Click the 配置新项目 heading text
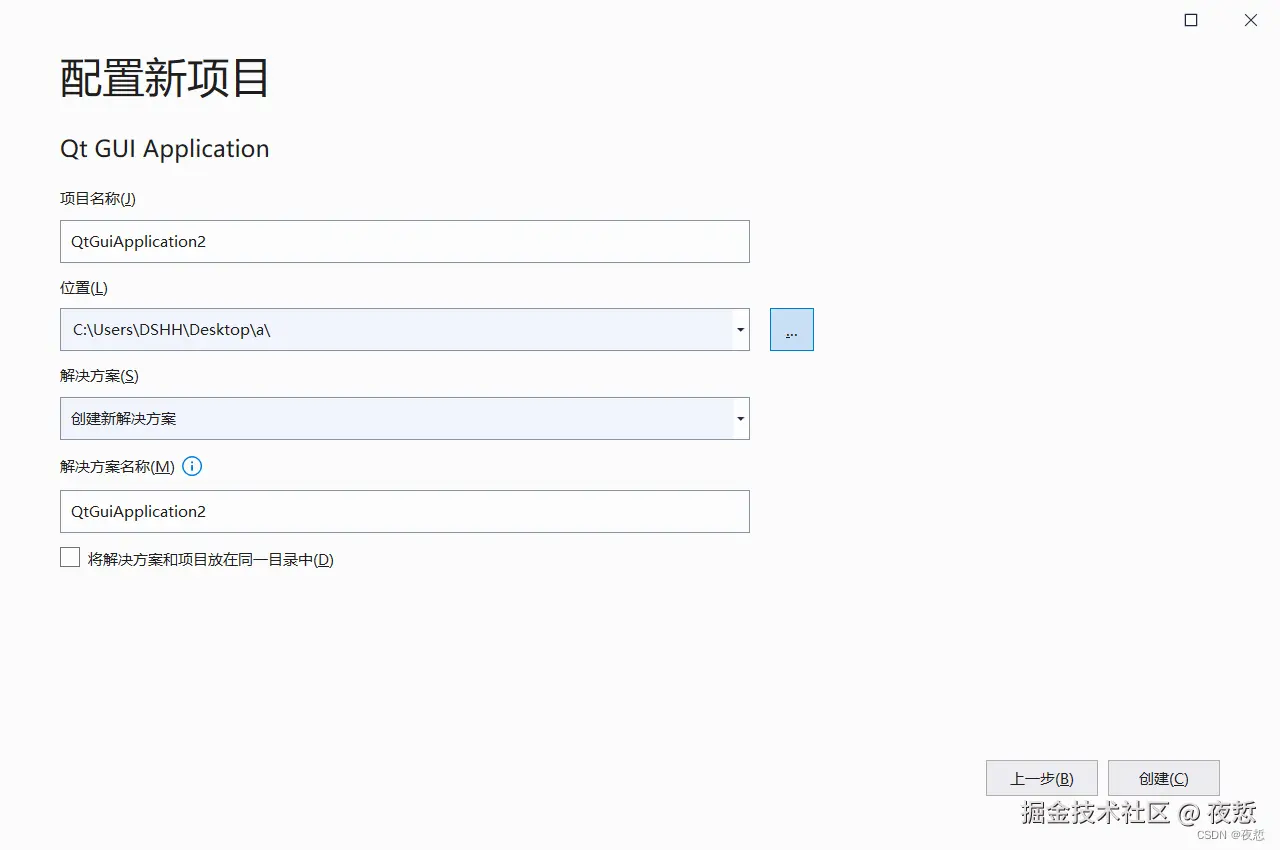Screen dimensions: 1280x850 point(165,78)
